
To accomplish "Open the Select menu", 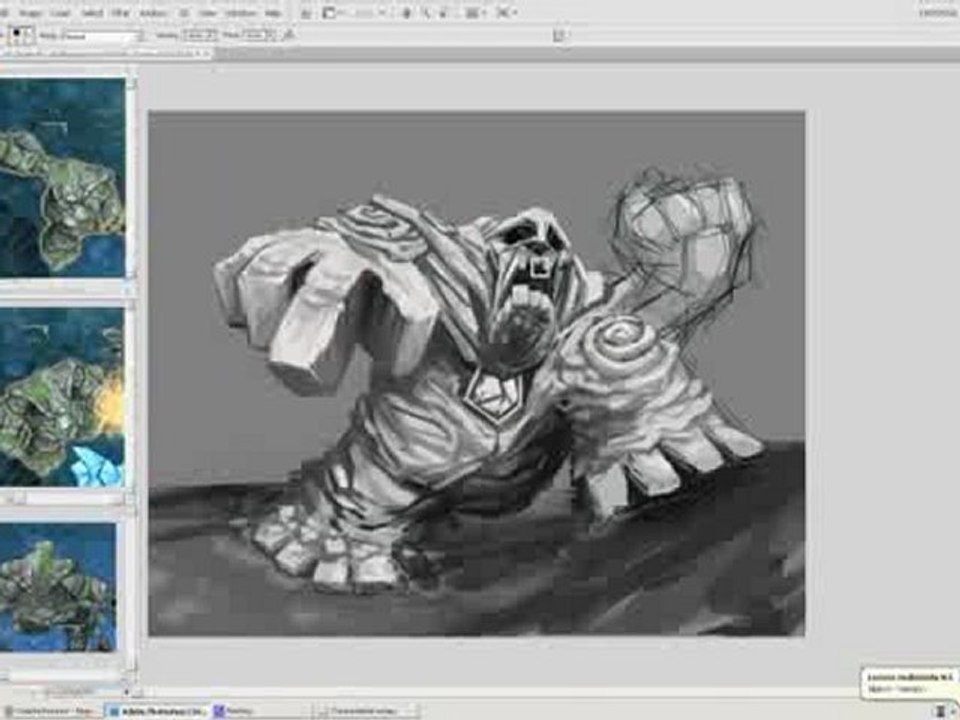I will tap(92, 13).
